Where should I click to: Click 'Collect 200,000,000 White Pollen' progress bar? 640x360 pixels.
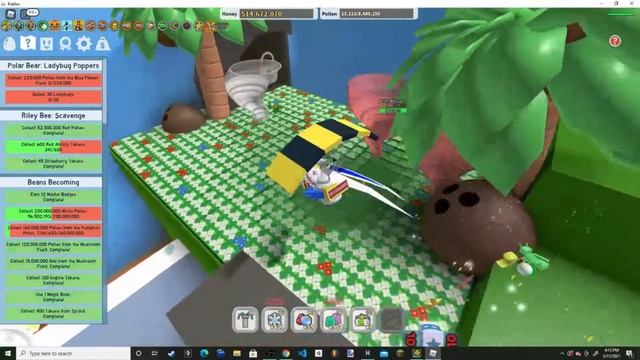(x=53, y=214)
